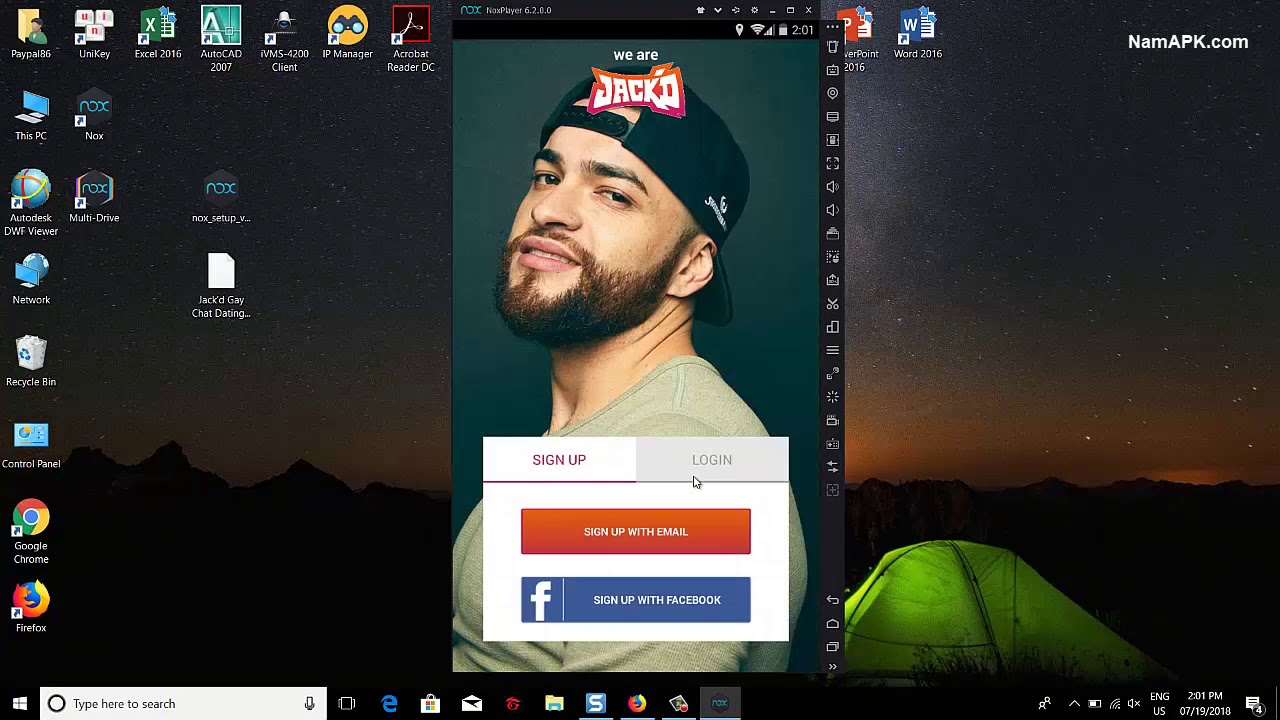The width and height of the screenshot is (1280, 720).
Task: Click SIGN UP WITH FACEBOOK button
Action: coord(636,600)
